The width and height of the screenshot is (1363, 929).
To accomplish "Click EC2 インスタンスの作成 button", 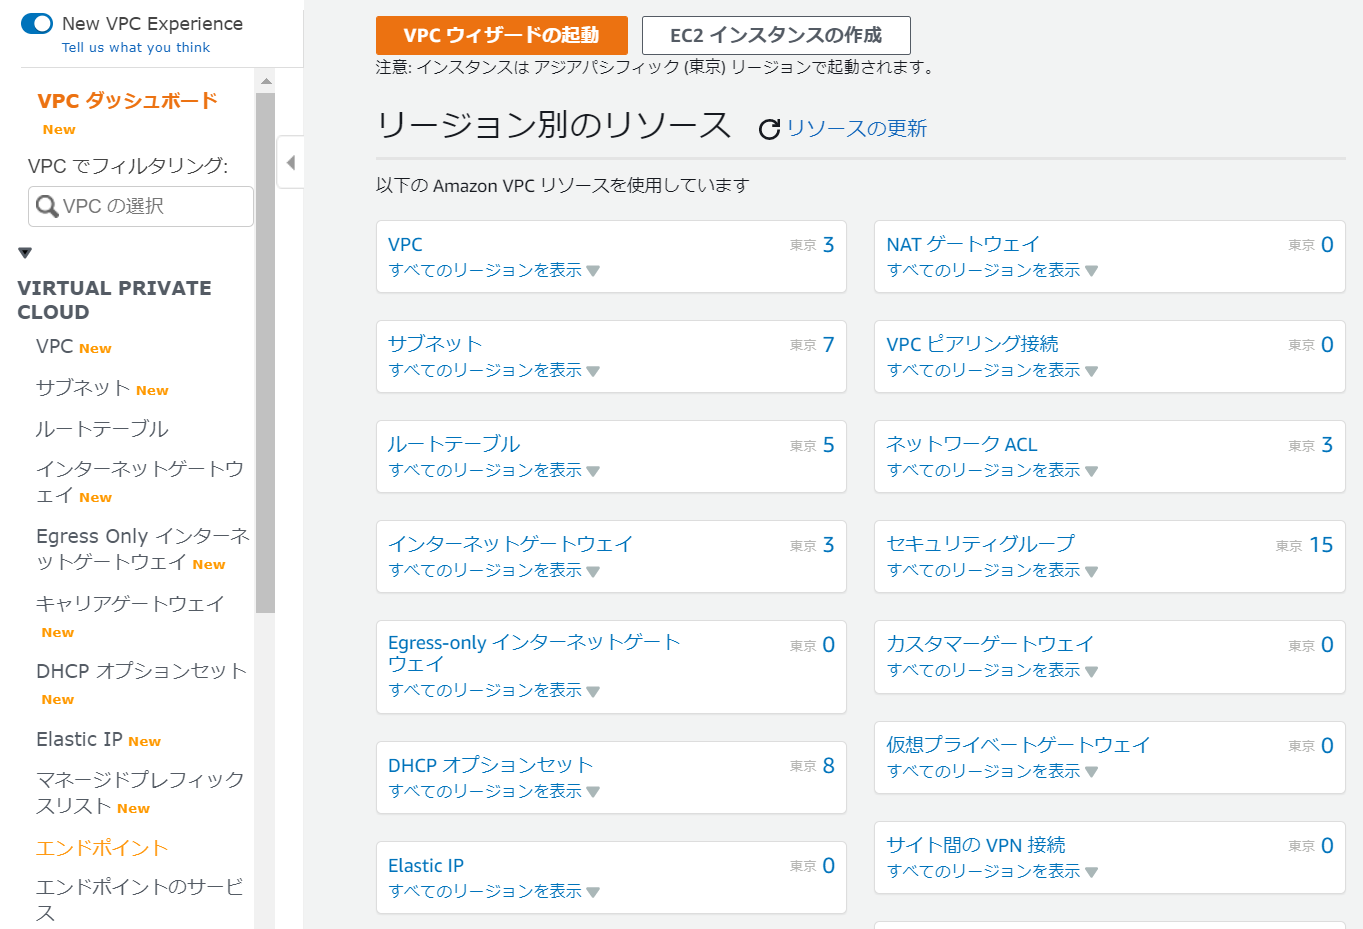I will (x=776, y=35).
